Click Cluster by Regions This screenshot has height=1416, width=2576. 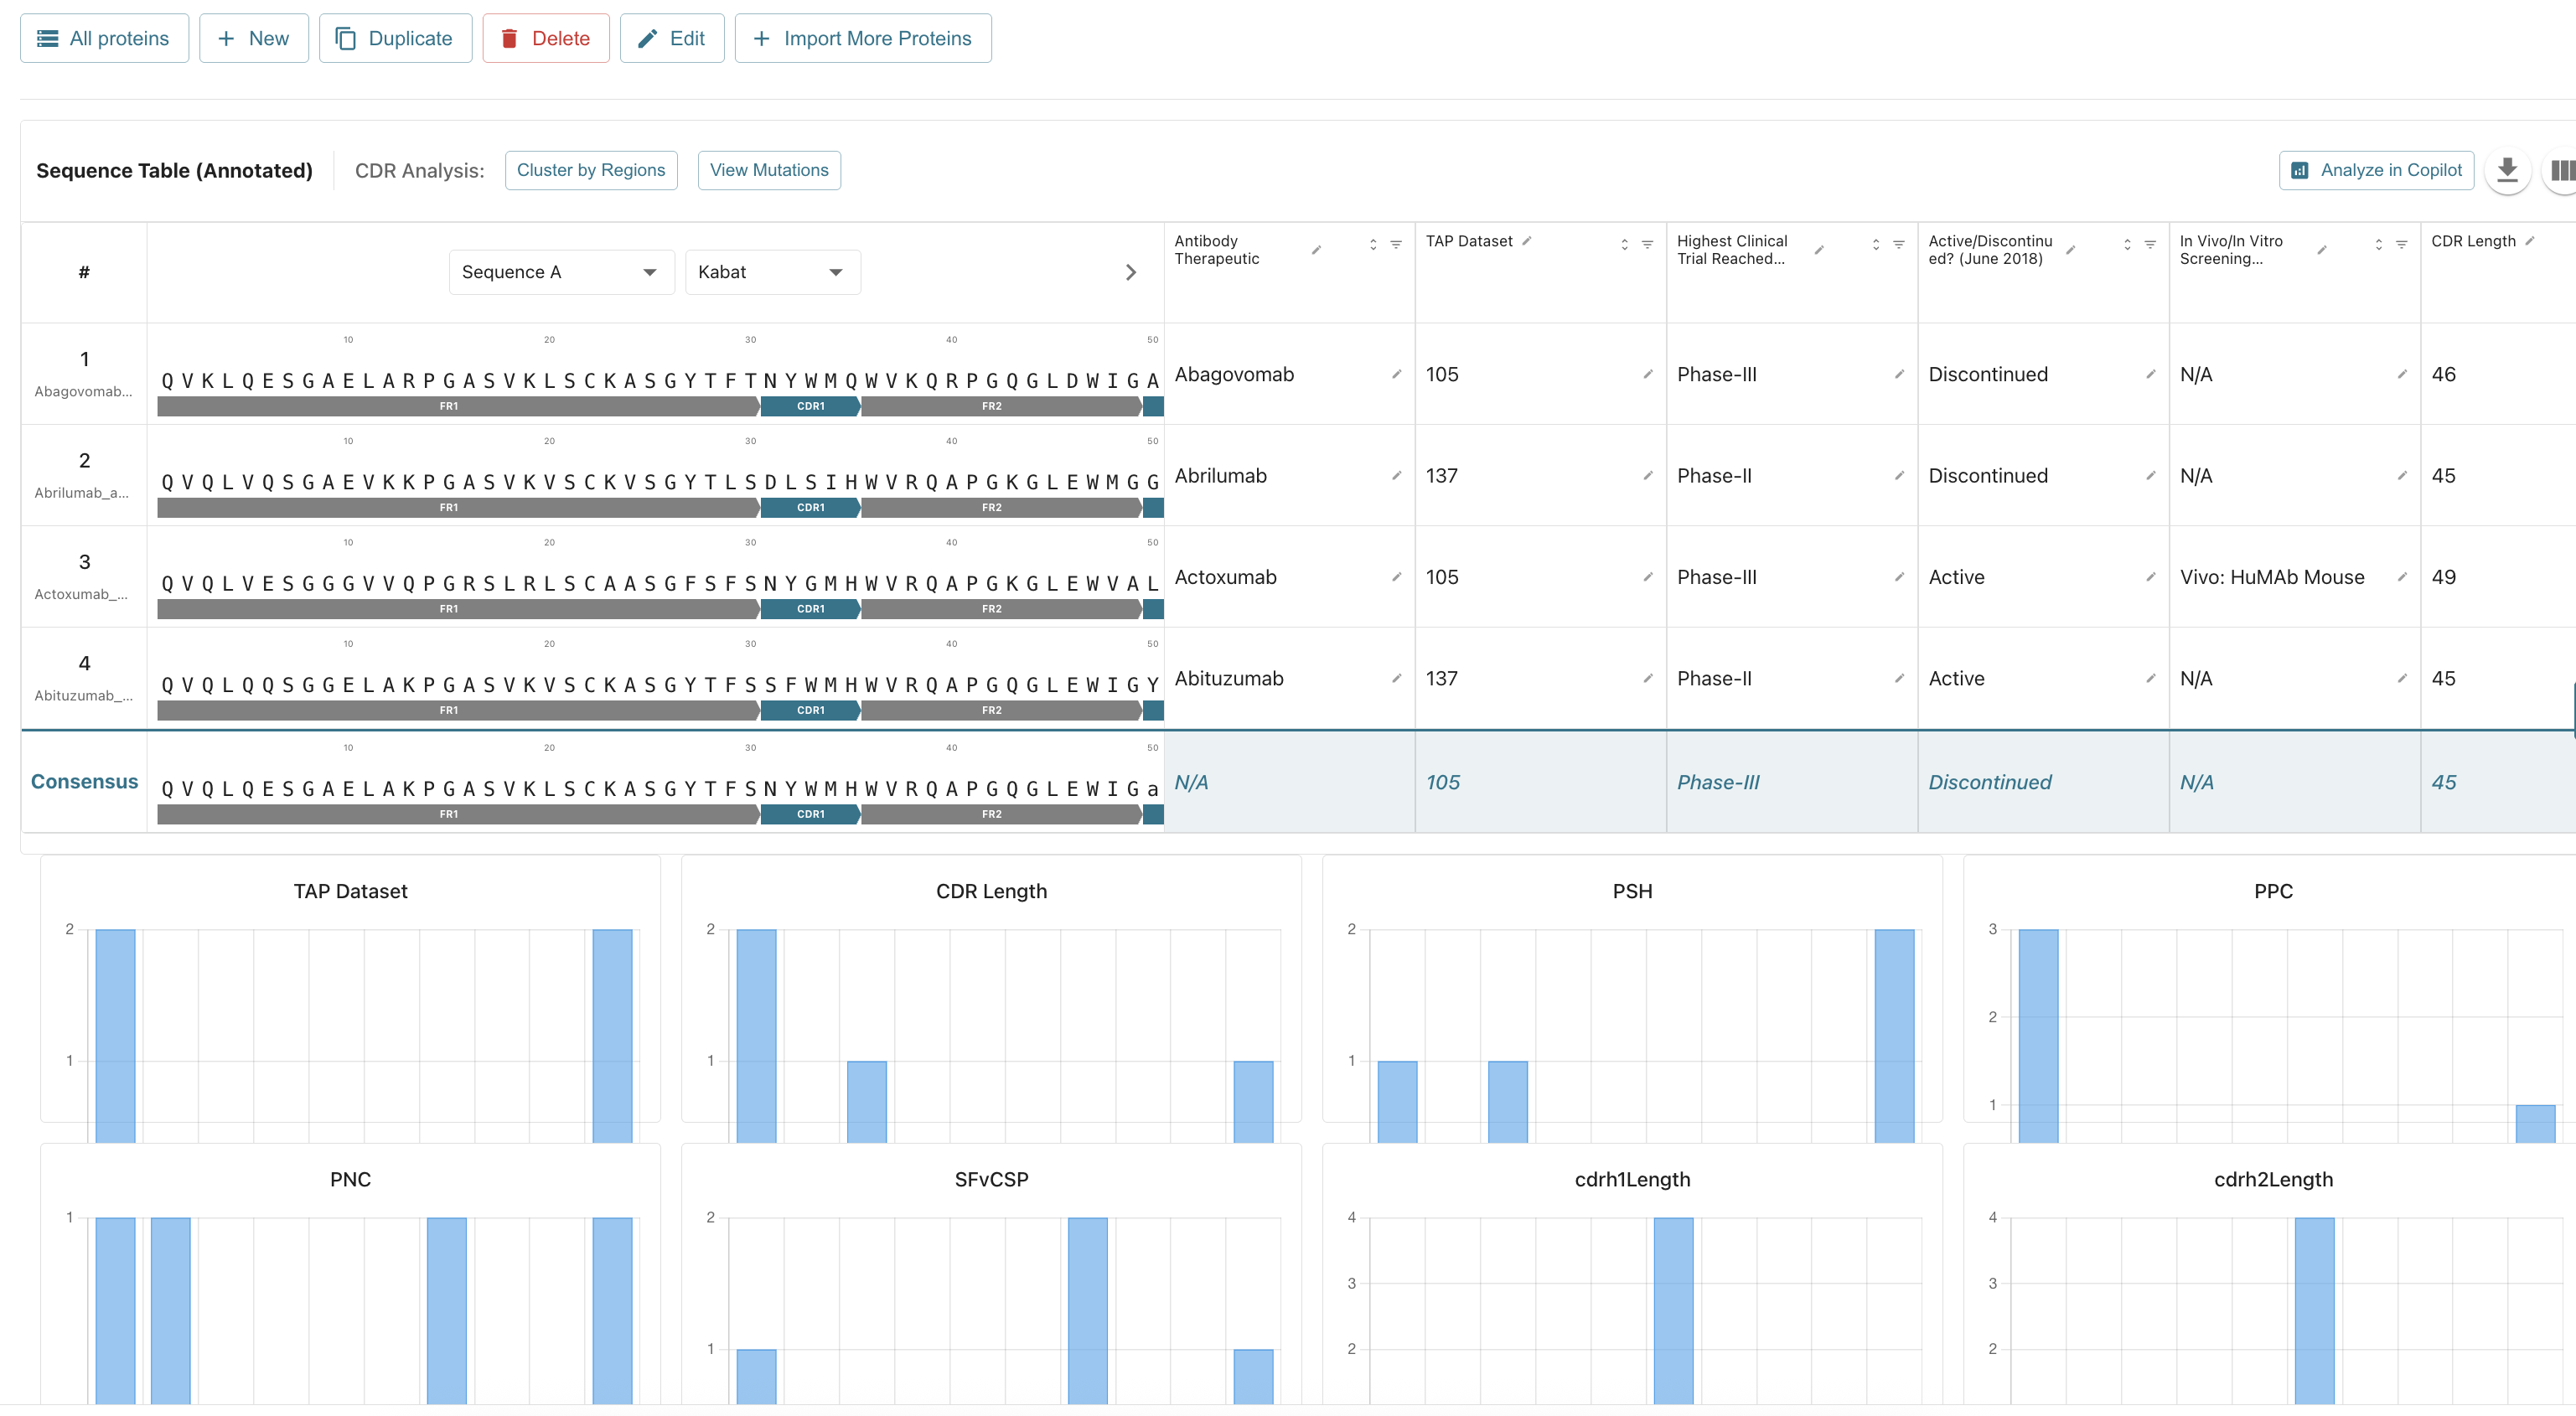[590, 170]
